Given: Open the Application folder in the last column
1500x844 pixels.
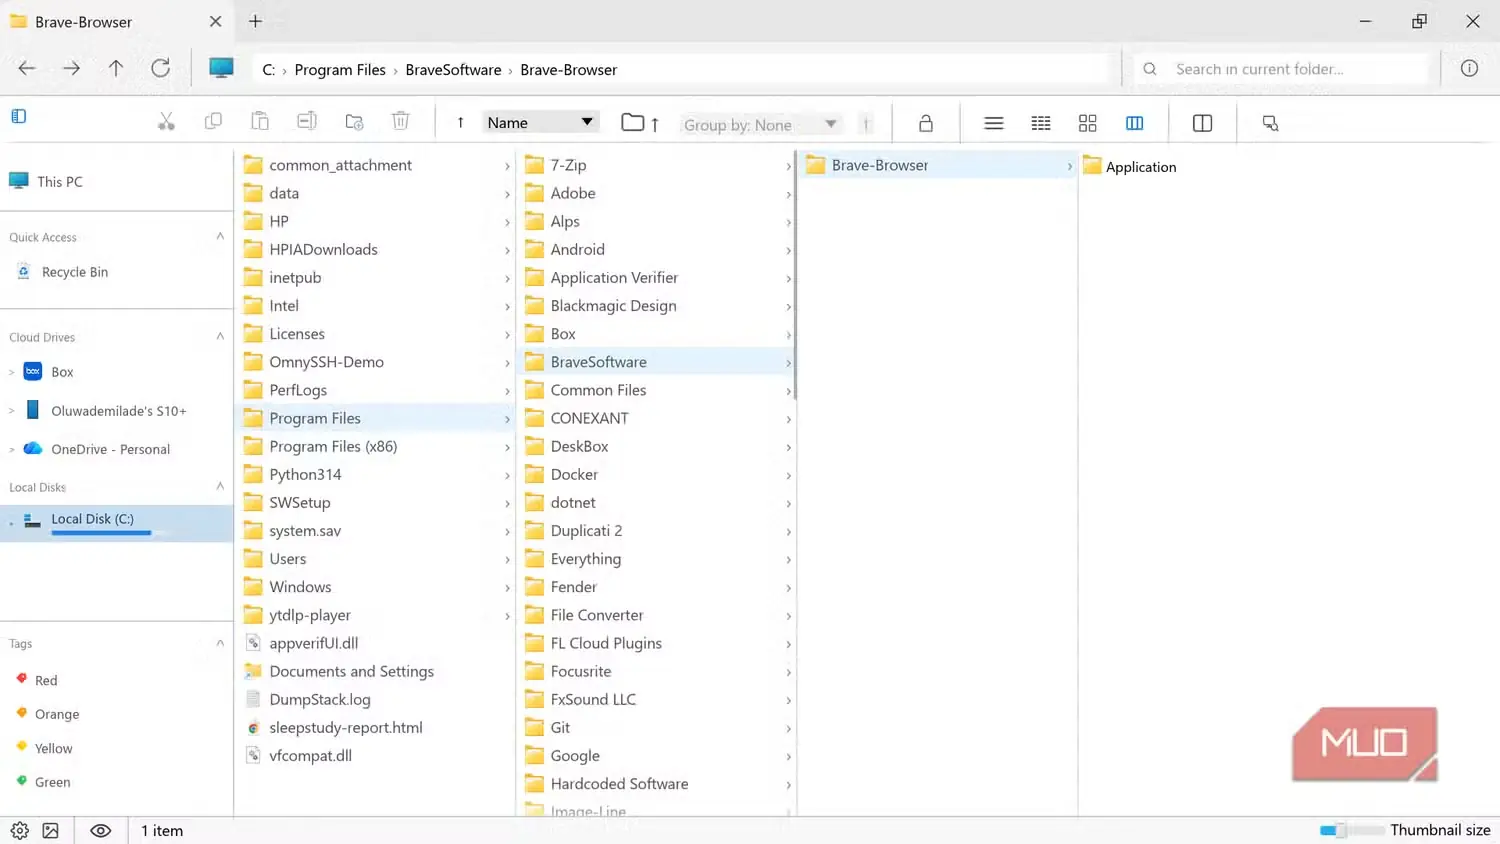Looking at the screenshot, I should 1130,167.
